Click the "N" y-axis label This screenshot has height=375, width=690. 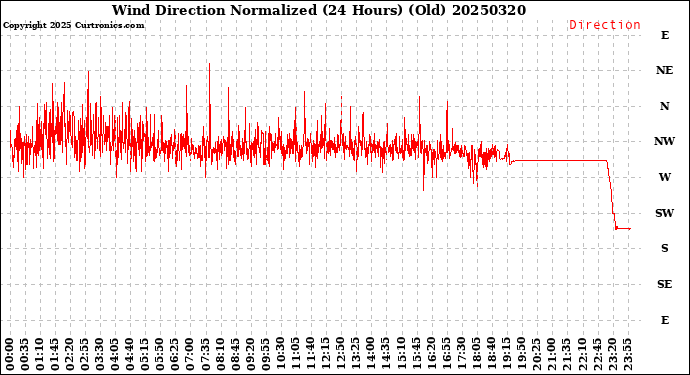(664, 106)
